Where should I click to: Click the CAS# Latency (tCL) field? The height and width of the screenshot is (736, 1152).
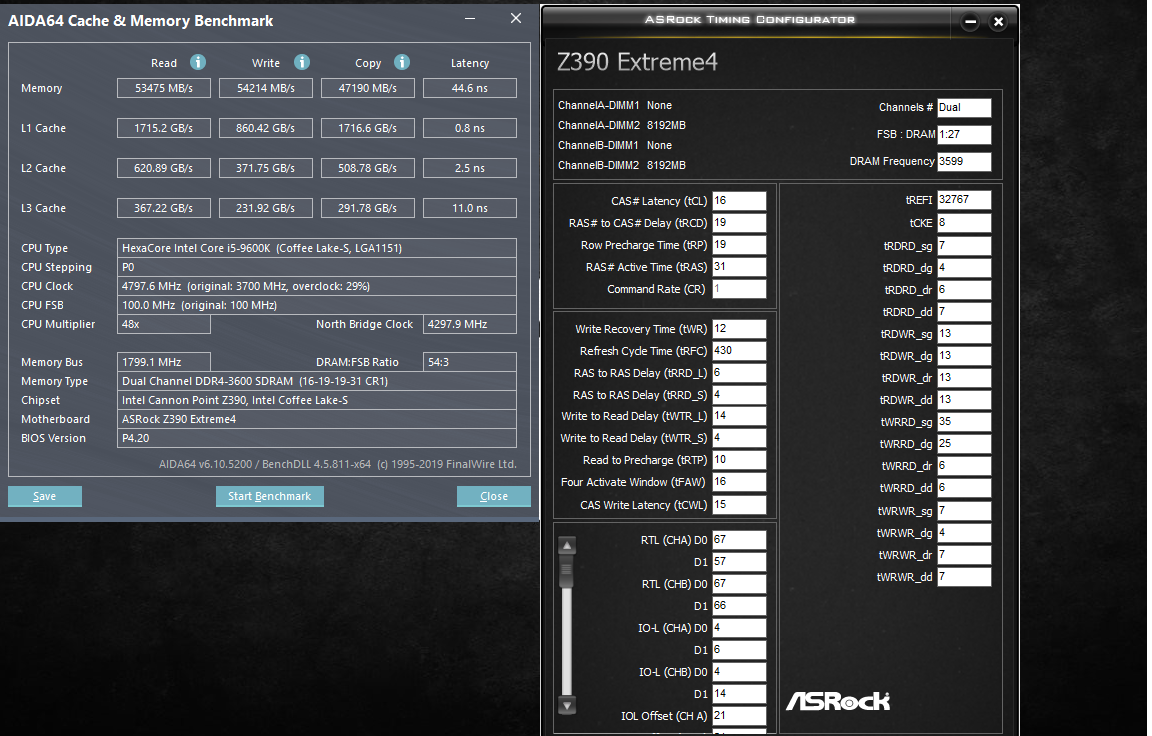[x=739, y=201]
